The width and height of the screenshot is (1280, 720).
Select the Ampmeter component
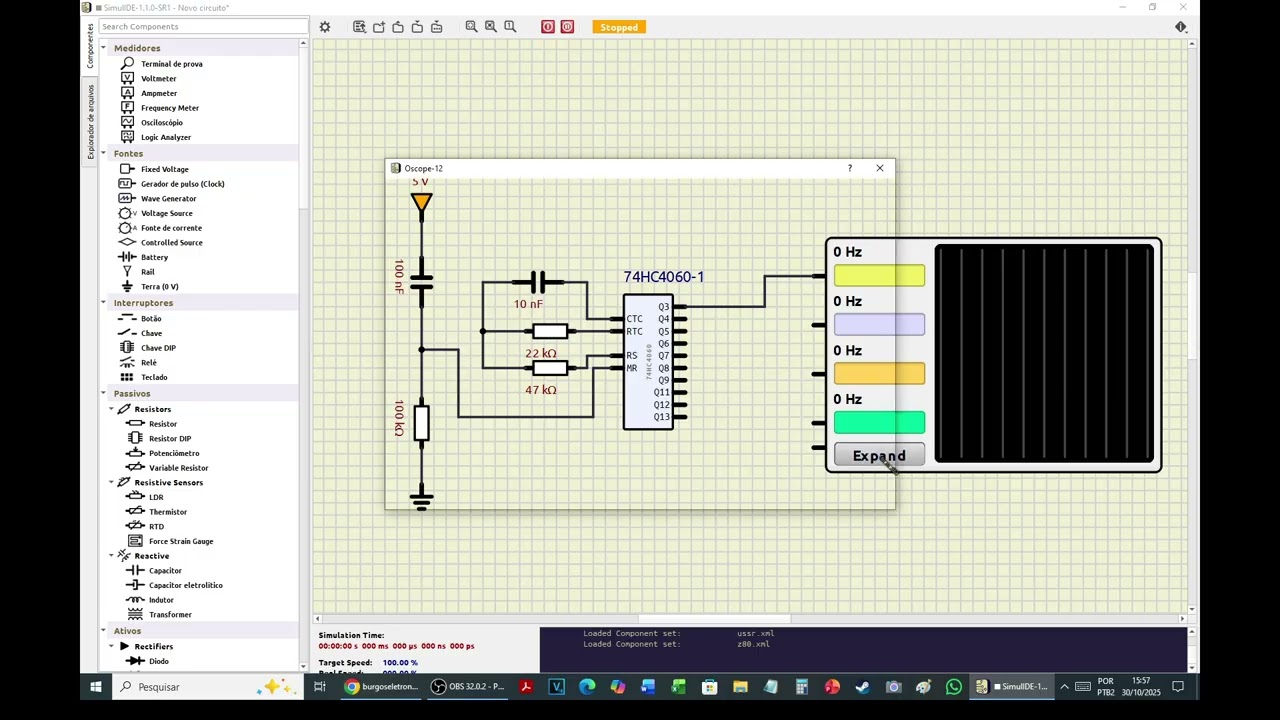(x=158, y=93)
